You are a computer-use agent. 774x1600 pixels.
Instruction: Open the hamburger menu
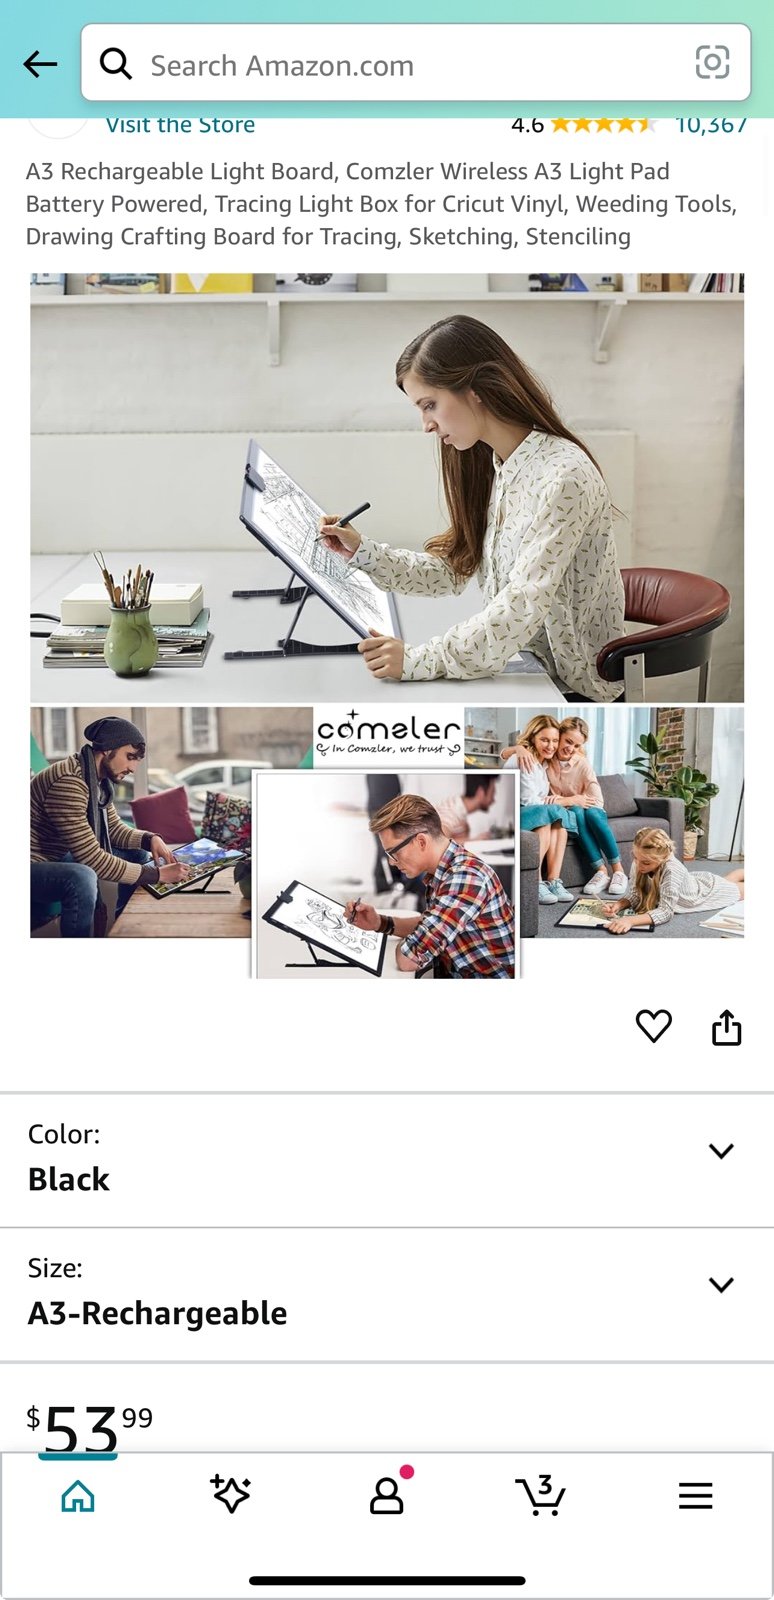(695, 1496)
